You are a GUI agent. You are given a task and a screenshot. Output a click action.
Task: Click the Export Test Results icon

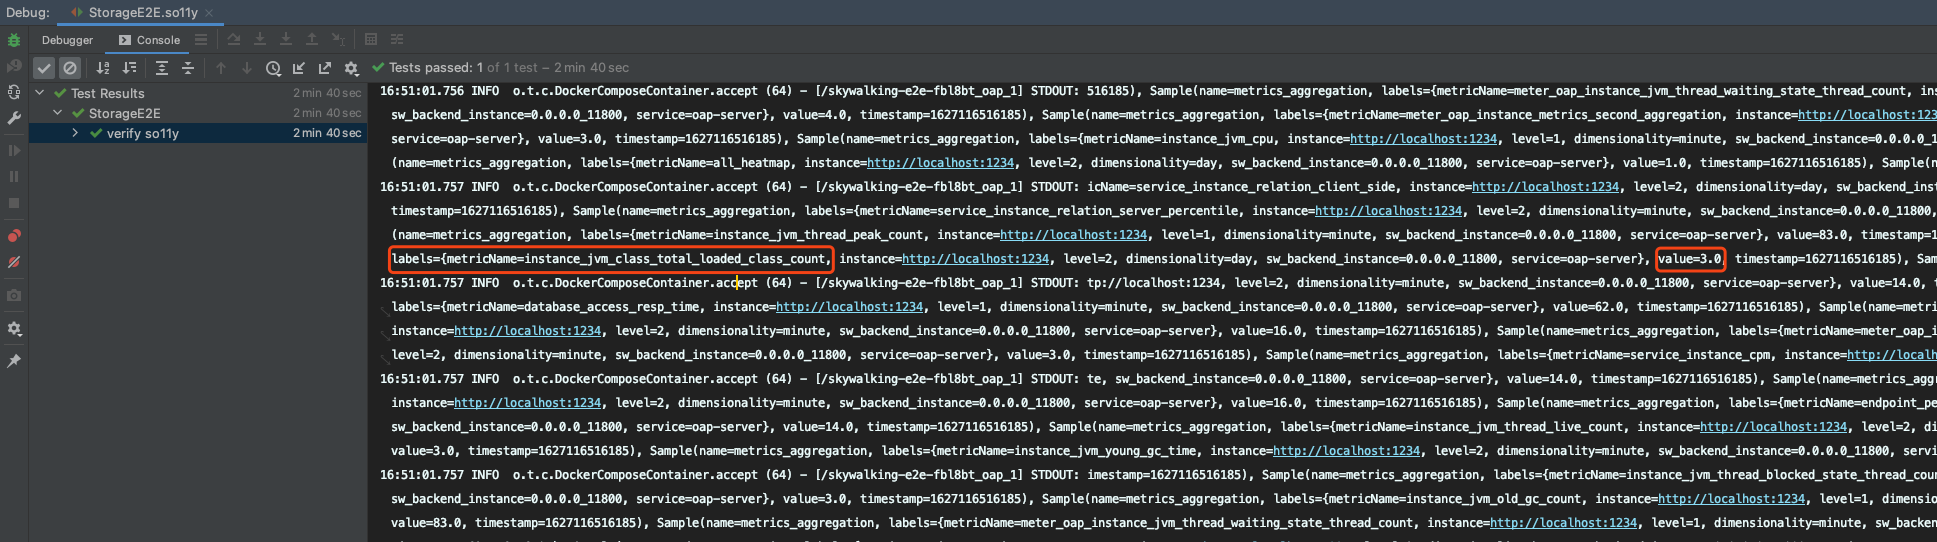(325, 68)
